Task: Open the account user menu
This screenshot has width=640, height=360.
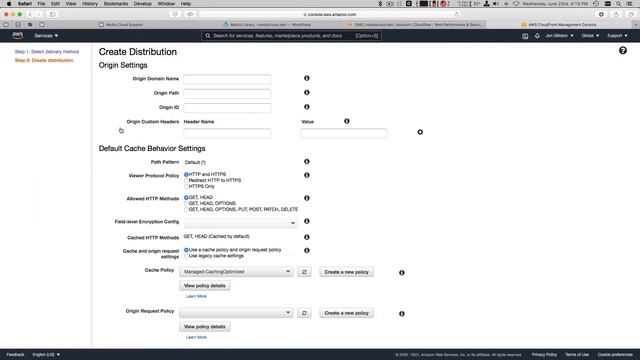Action: 560,36
